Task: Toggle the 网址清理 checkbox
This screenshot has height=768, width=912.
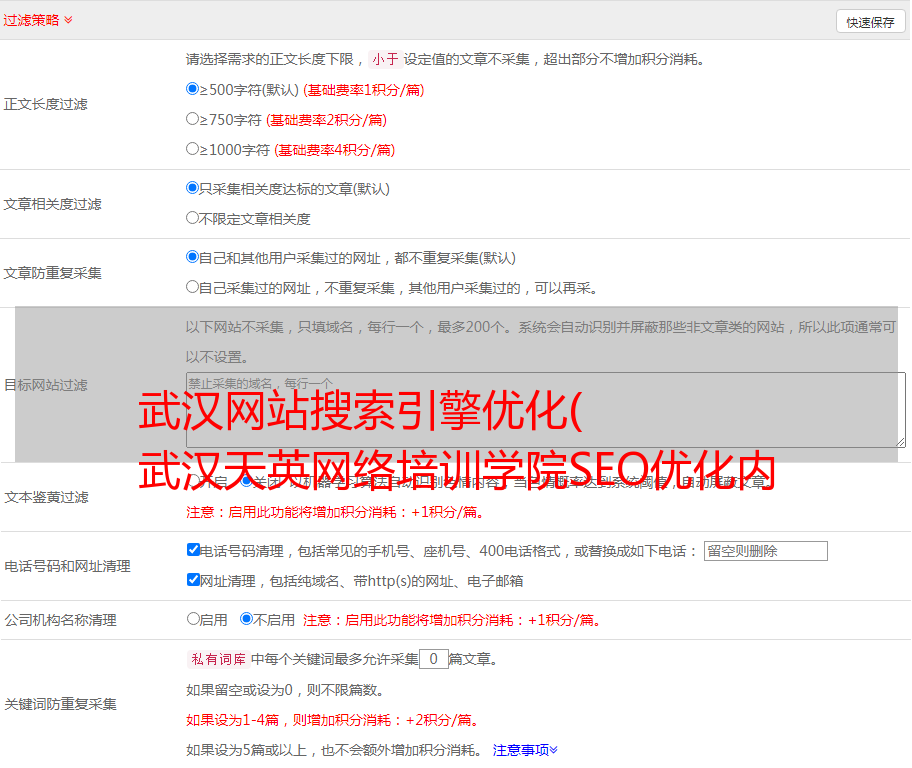Action: tap(193, 580)
